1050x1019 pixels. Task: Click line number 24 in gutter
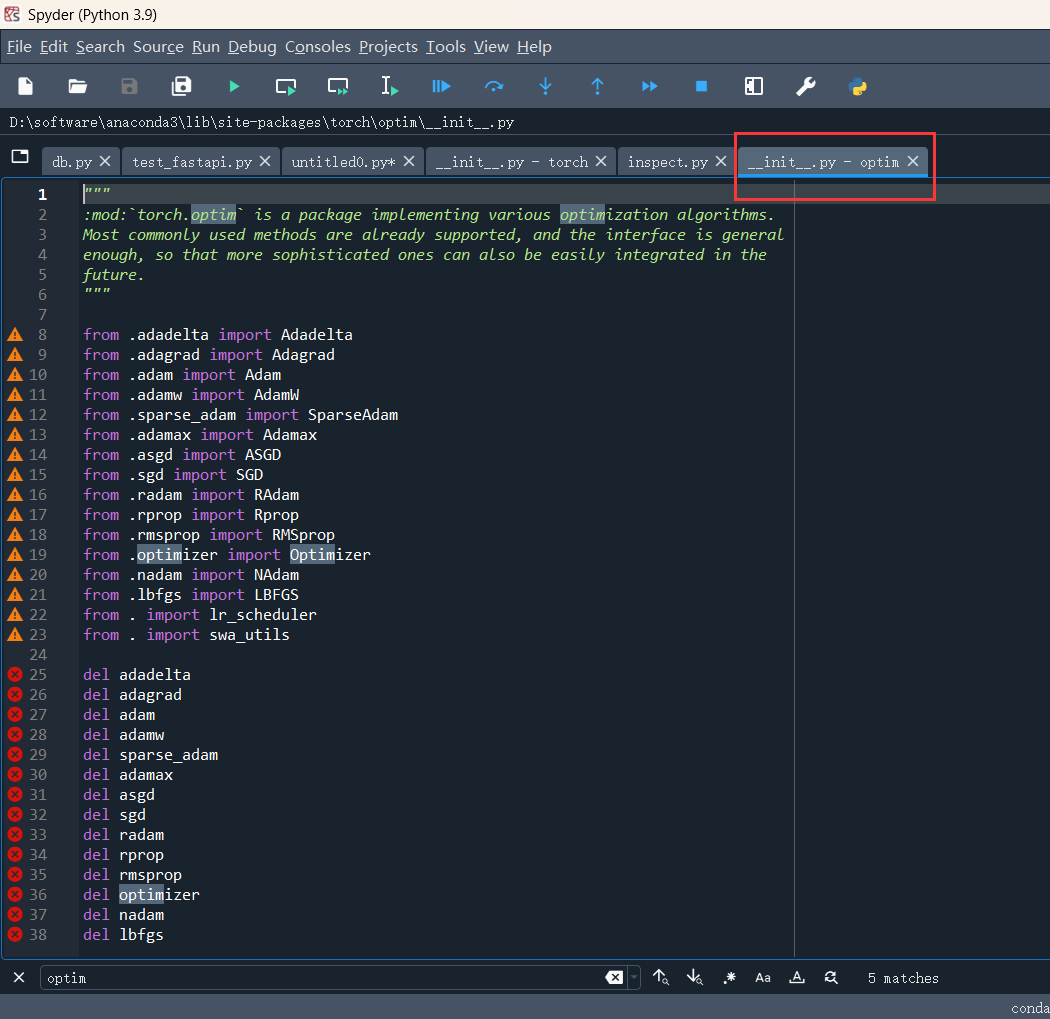(38, 655)
